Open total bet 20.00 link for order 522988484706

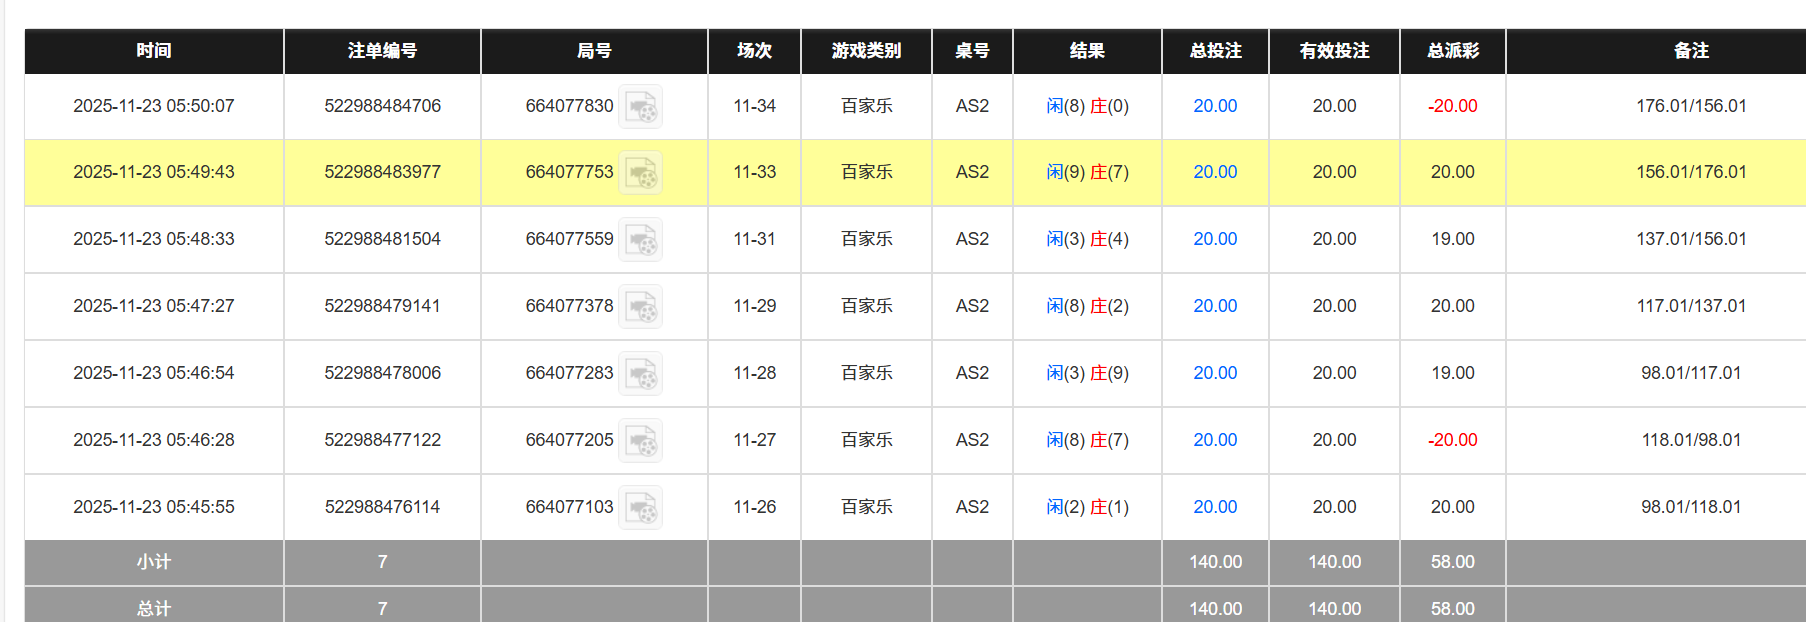coord(1215,106)
